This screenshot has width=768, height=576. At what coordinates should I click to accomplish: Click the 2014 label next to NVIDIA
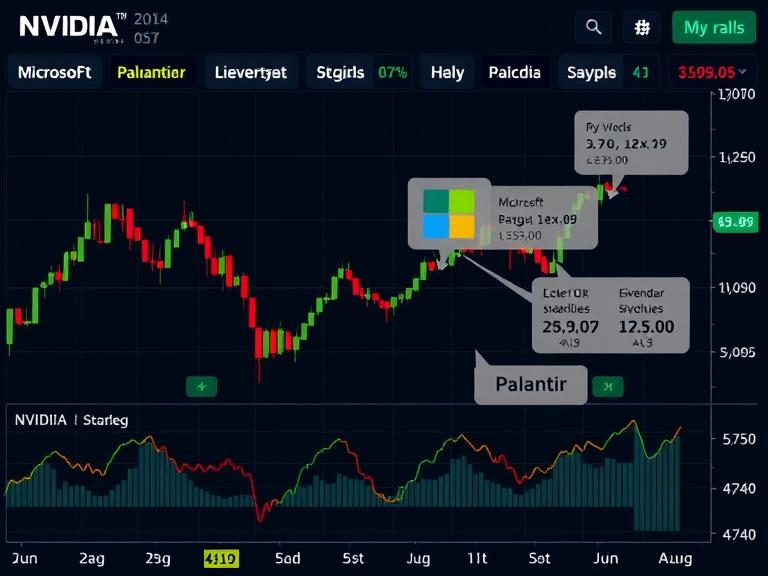coord(151,20)
